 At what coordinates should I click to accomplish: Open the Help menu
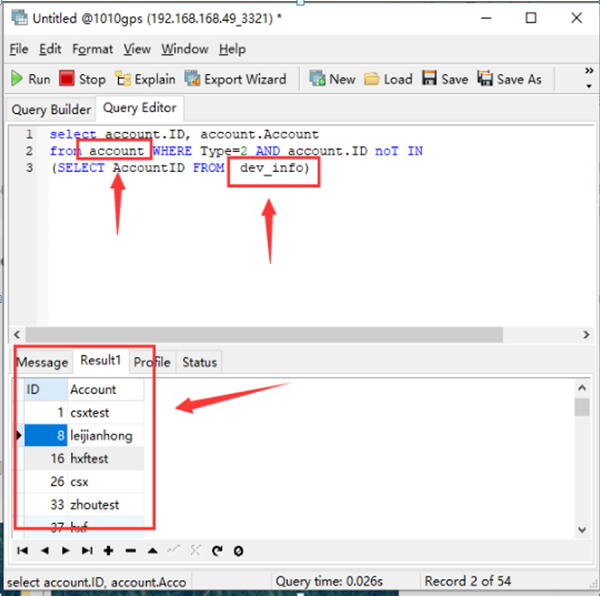pyautogui.click(x=232, y=49)
